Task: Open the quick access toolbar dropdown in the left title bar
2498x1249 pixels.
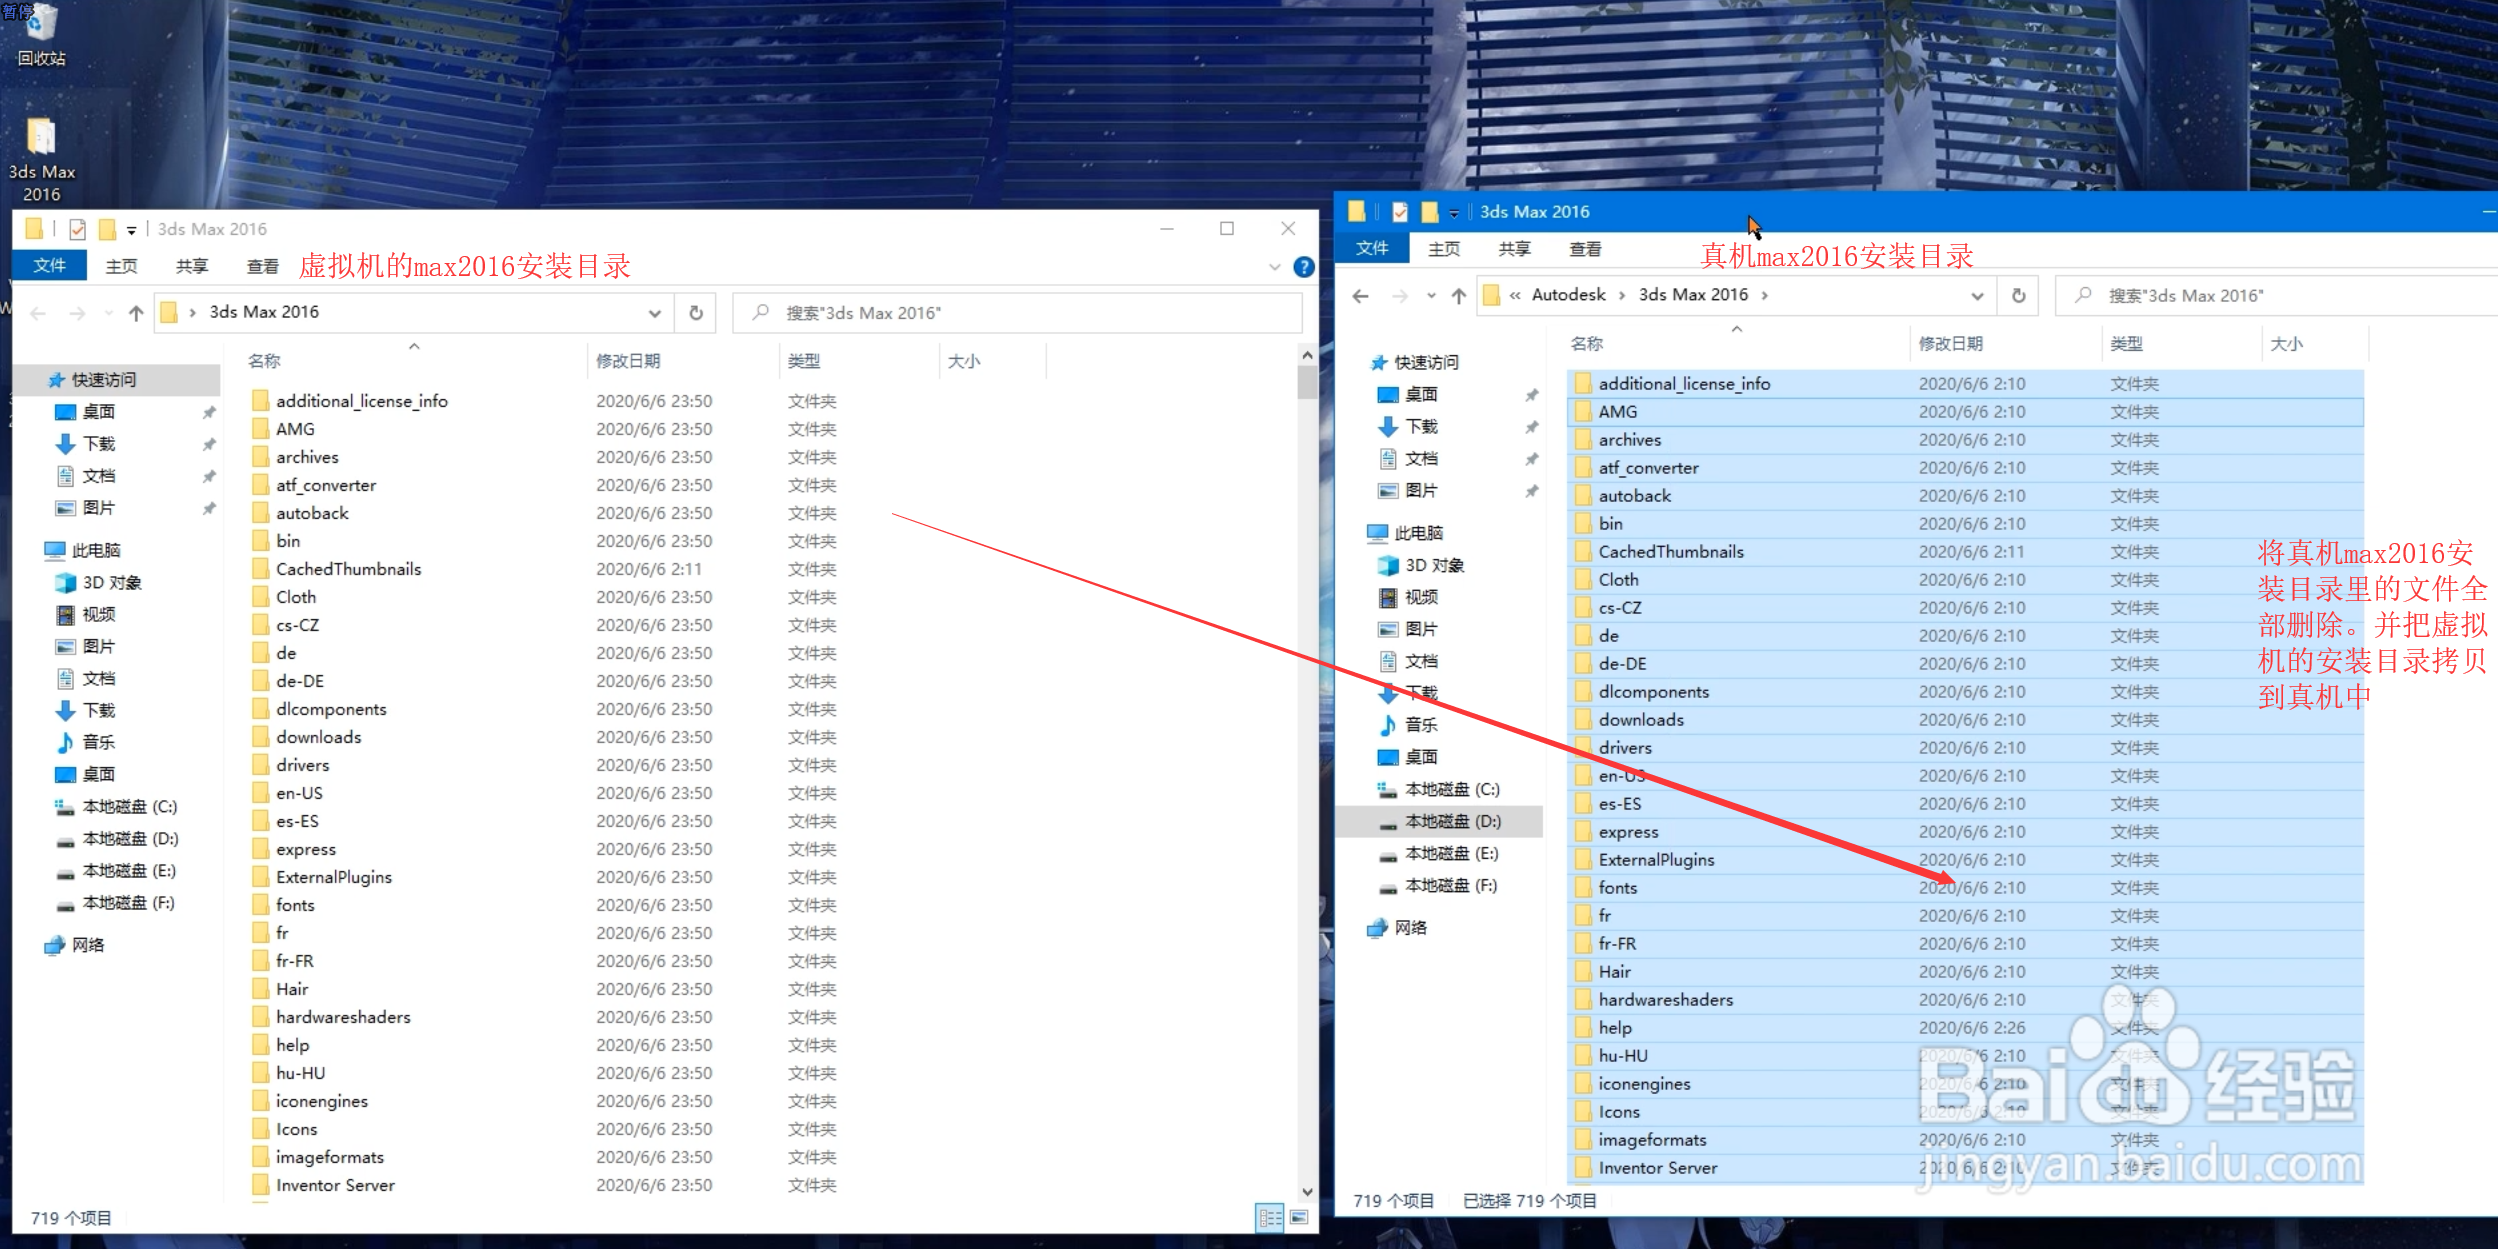Action: (132, 230)
